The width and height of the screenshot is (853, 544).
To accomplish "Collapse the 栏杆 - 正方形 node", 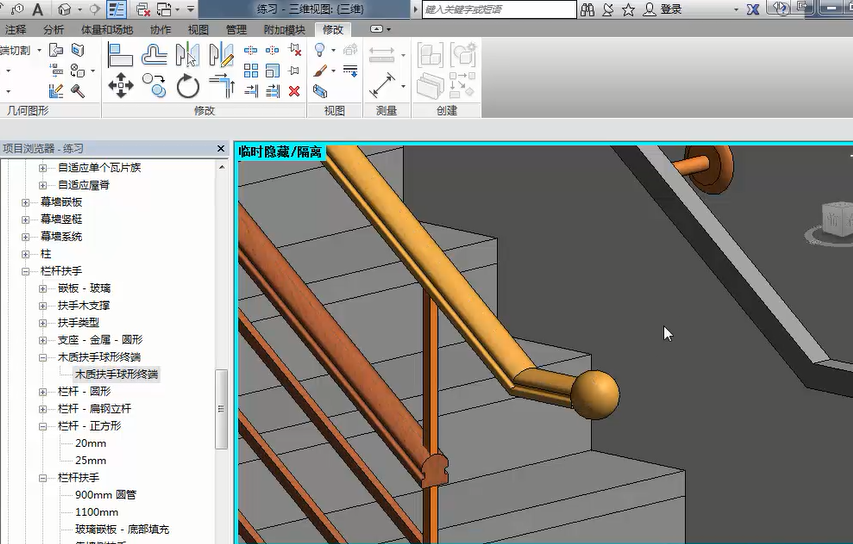I will [x=43, y=426].
